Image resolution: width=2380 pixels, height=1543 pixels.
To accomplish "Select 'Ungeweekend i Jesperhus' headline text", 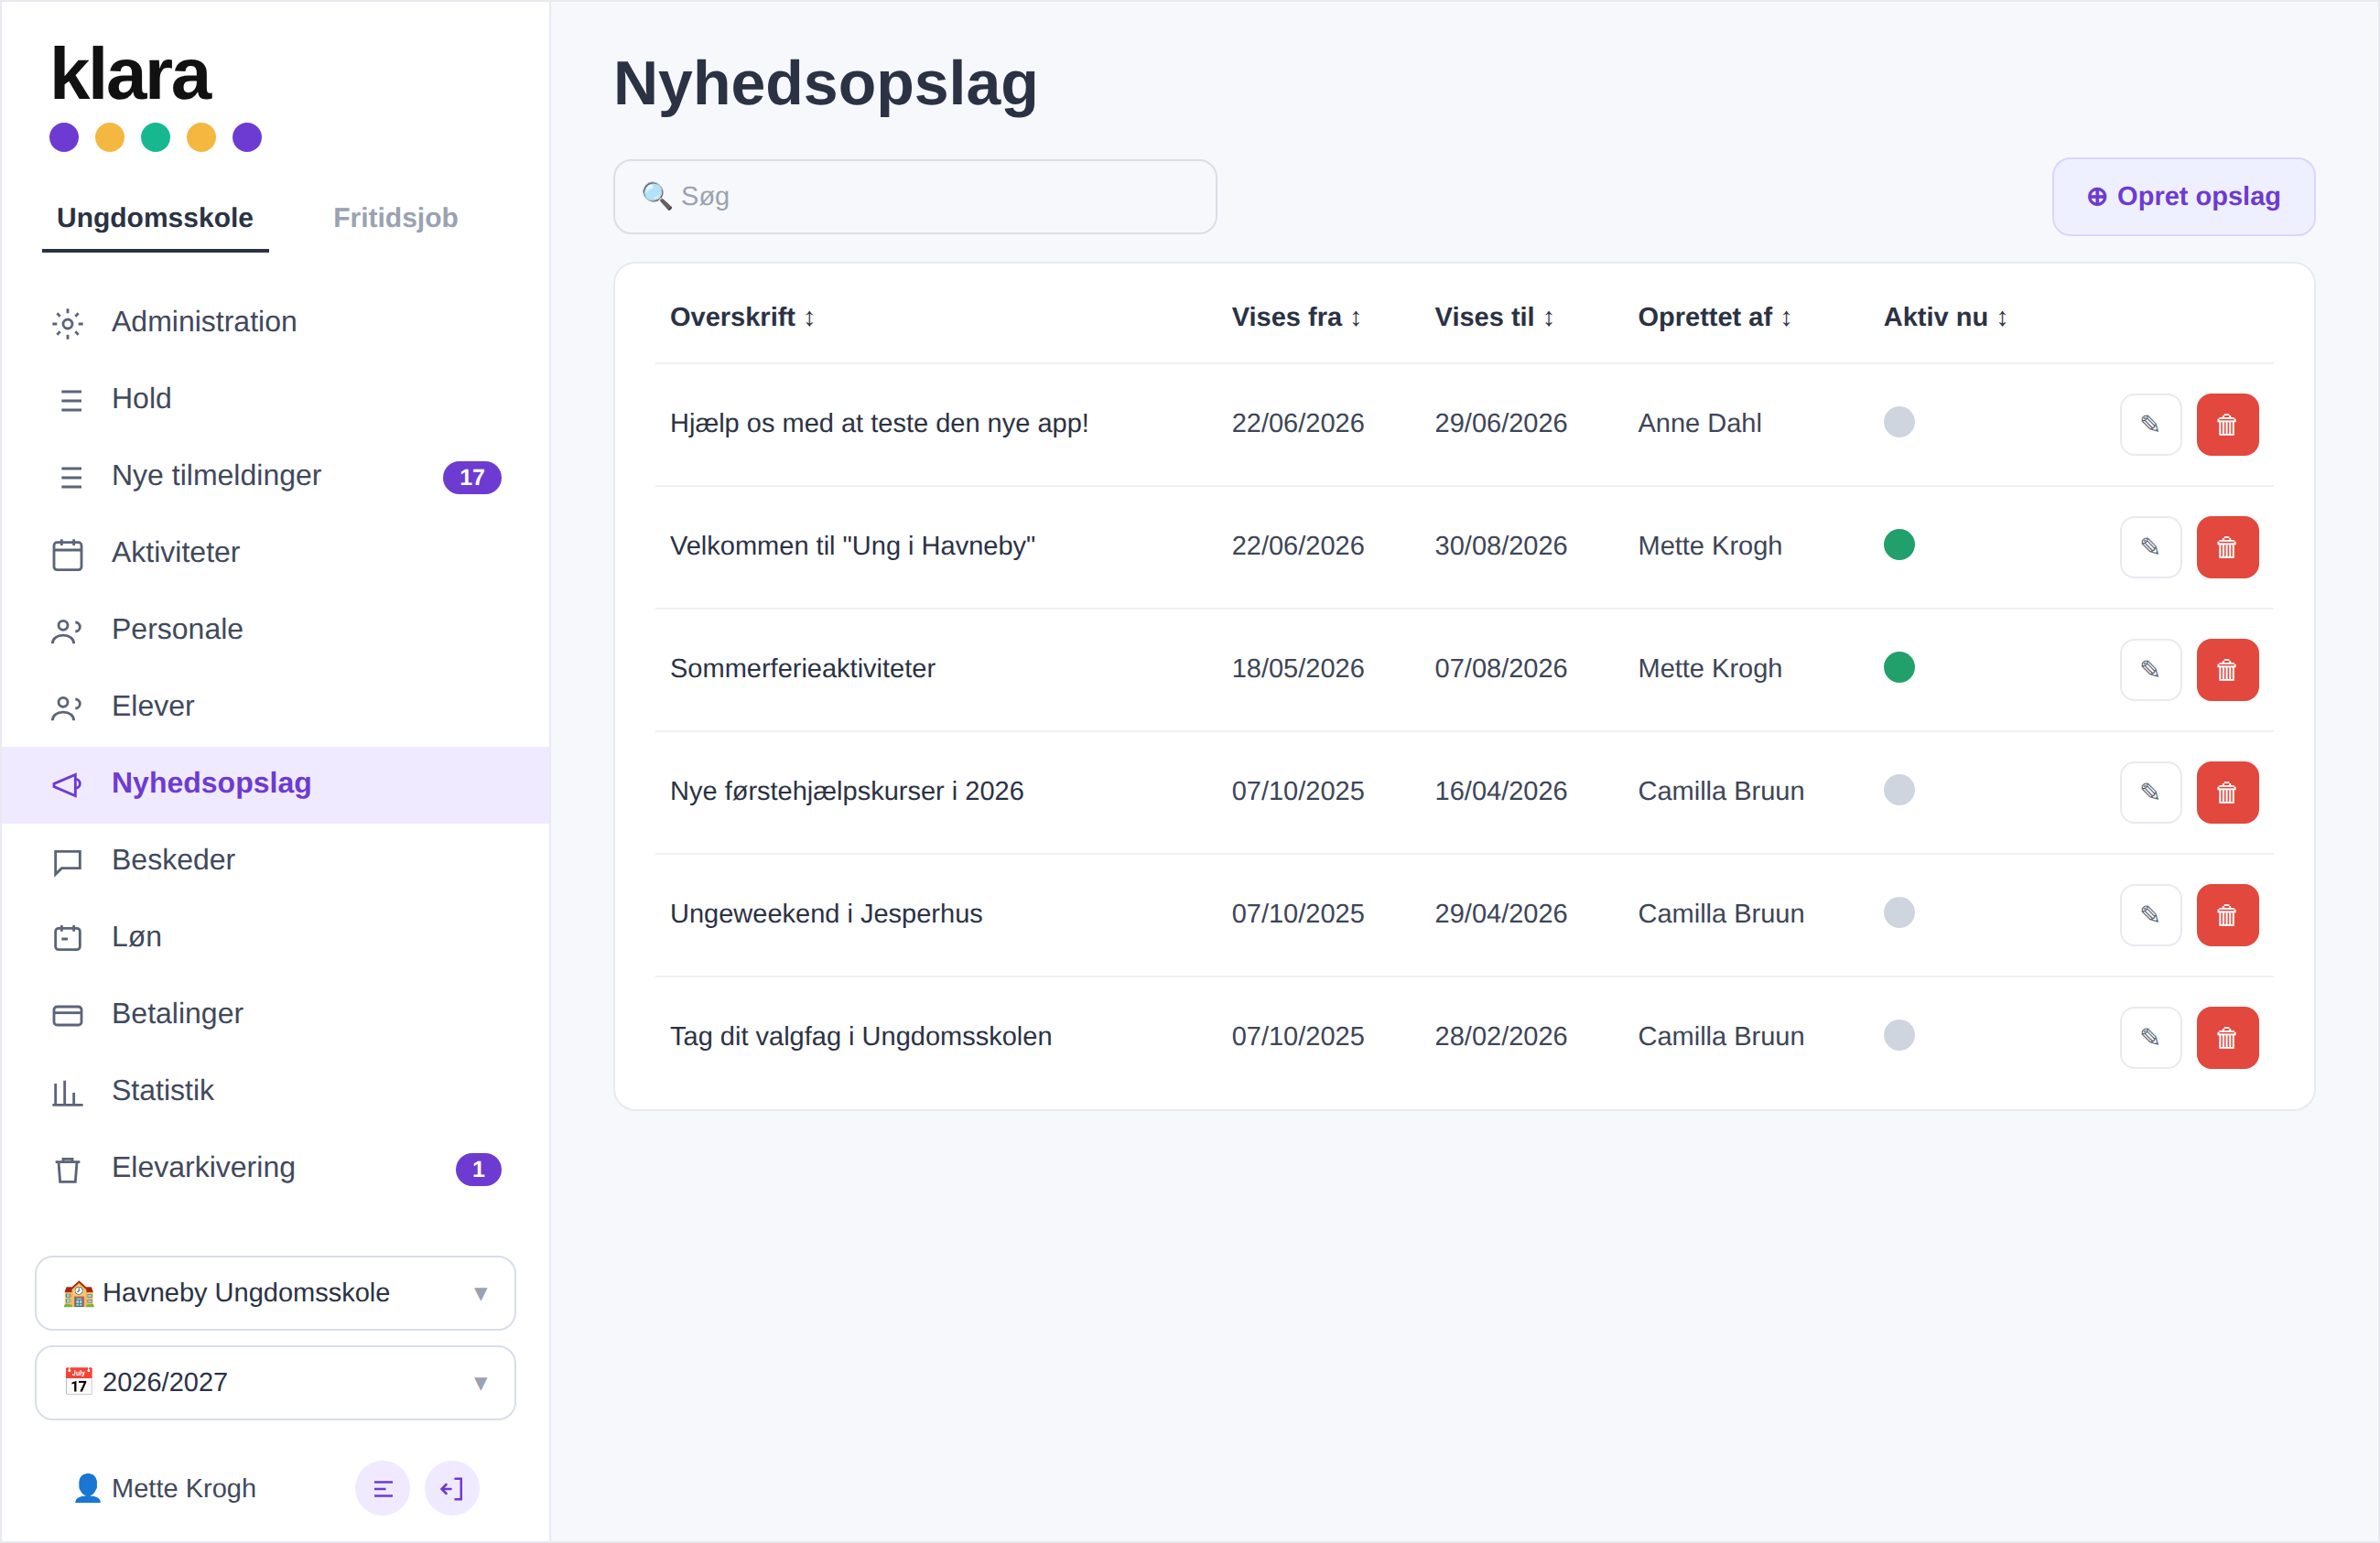I will [826, 913].
